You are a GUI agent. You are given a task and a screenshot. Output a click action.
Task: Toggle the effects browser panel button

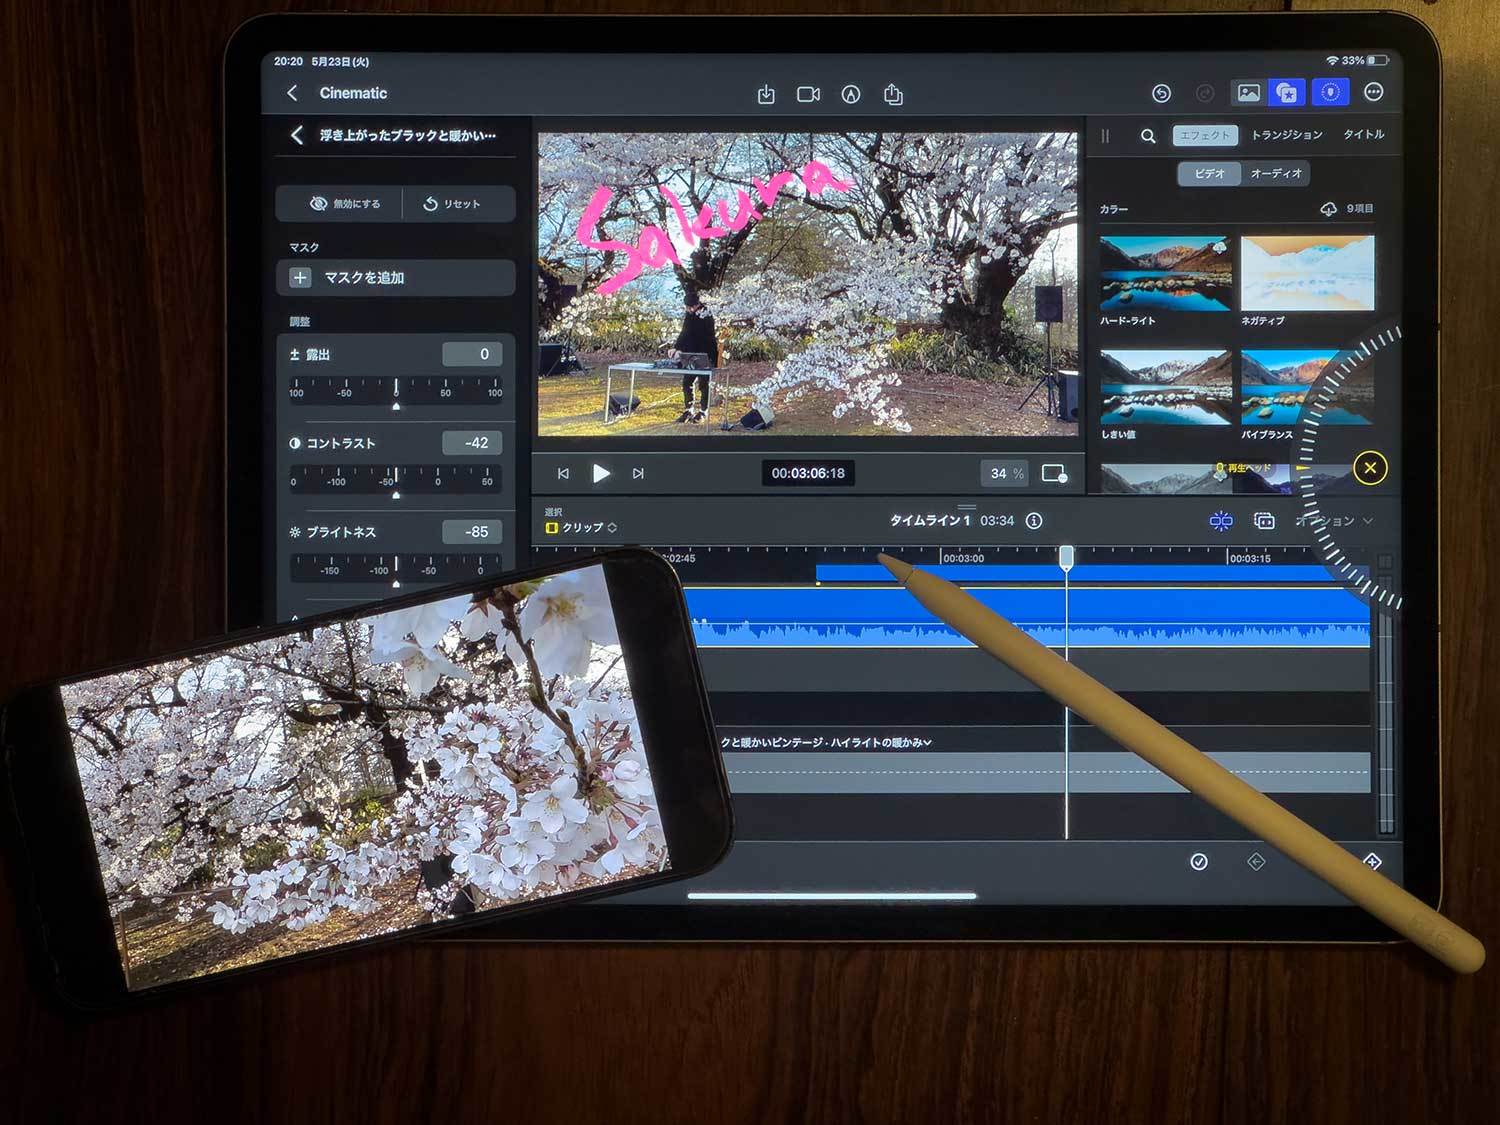(x=1287, y=93)
